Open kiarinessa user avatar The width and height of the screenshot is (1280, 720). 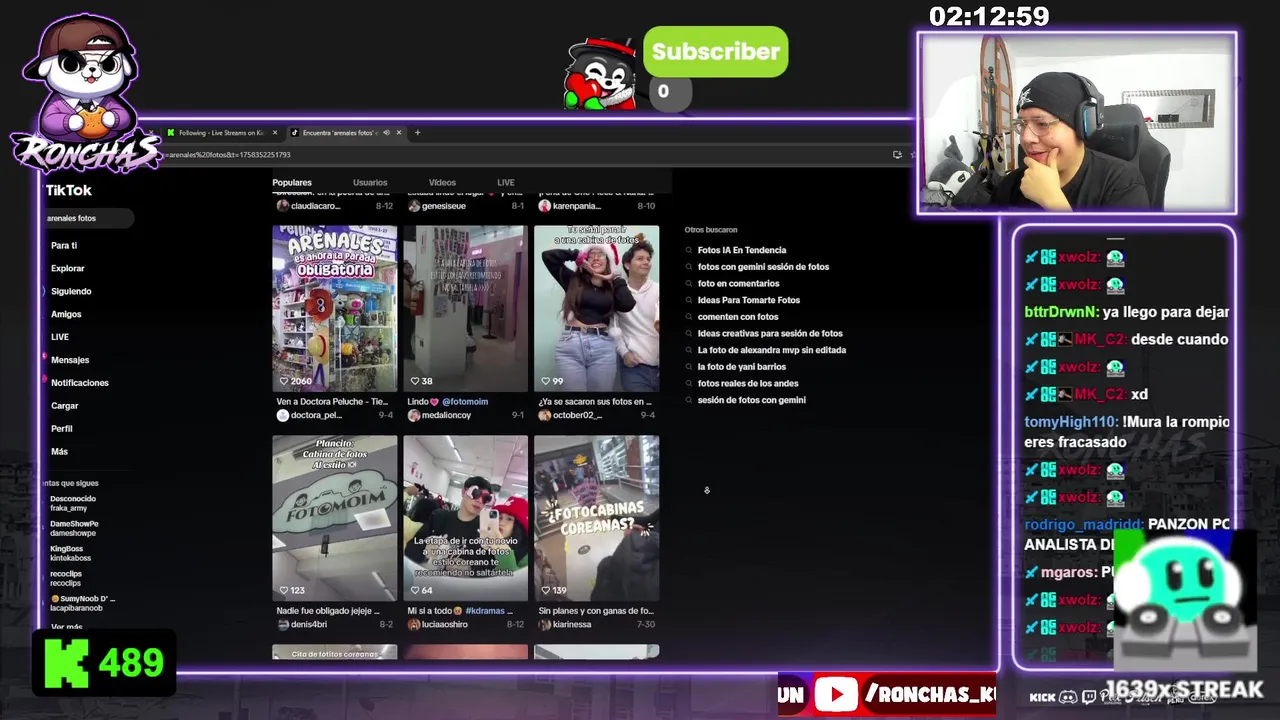pos(545,624)
